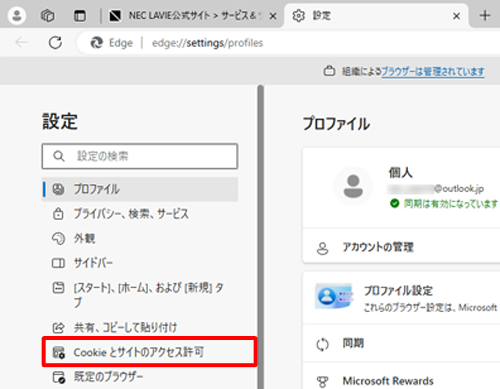Screen dimensions: 500x389
Task: Close the NEC LAVIE公式サイト tab
Action: pyautogui.click(x=273, y=16)
